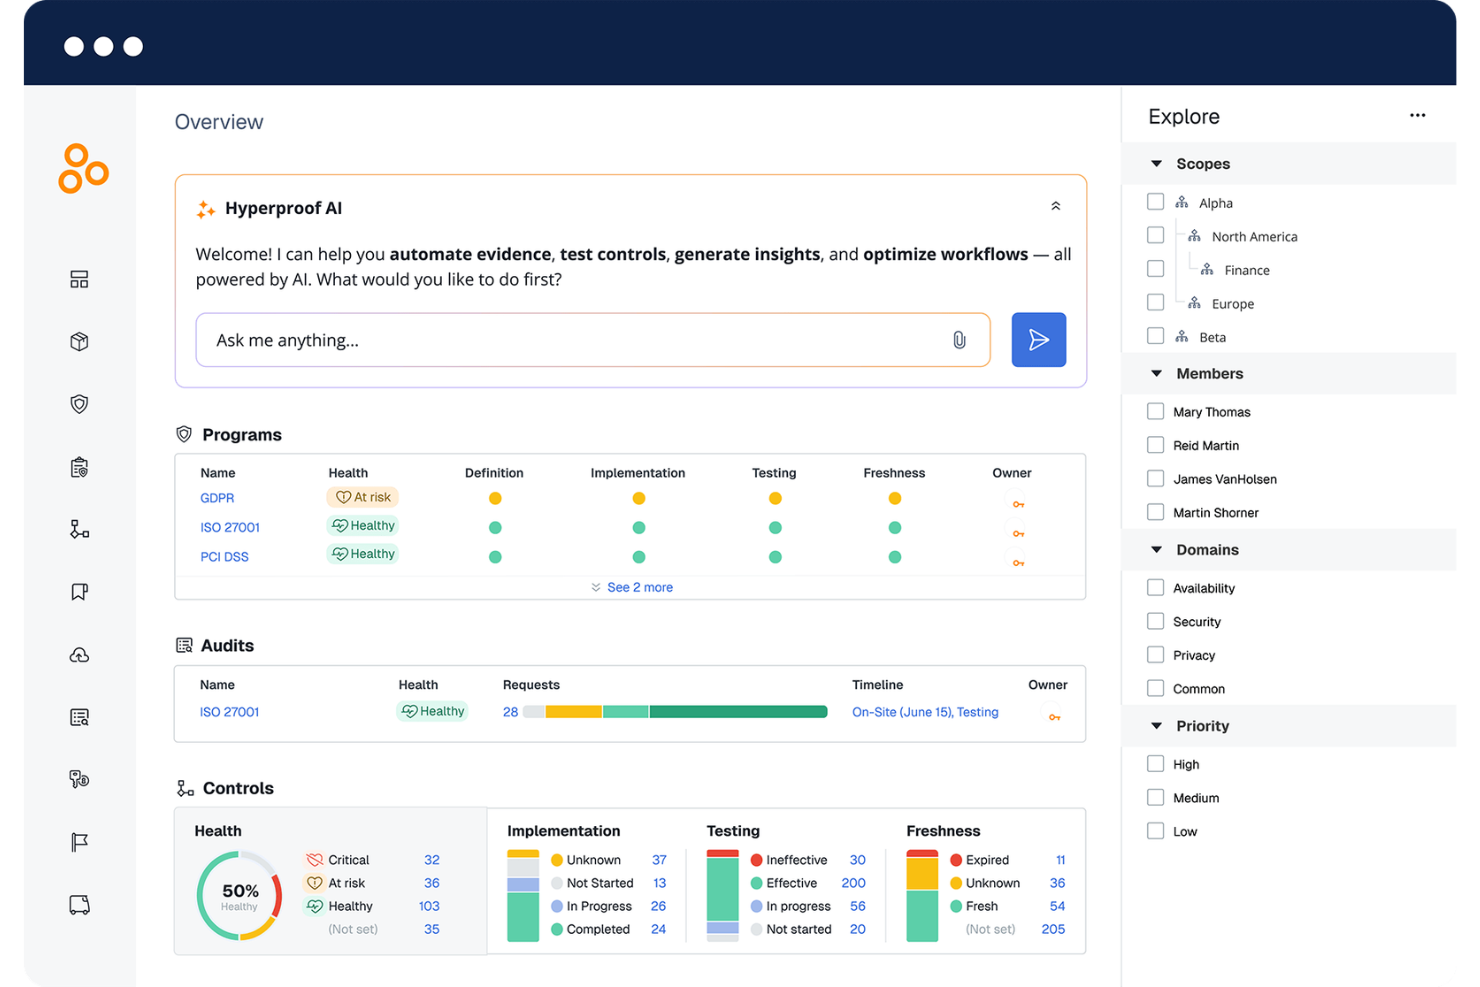Check the North America scope checkbox
The image size is (1480, 987).
click(x=1155, y=235)
